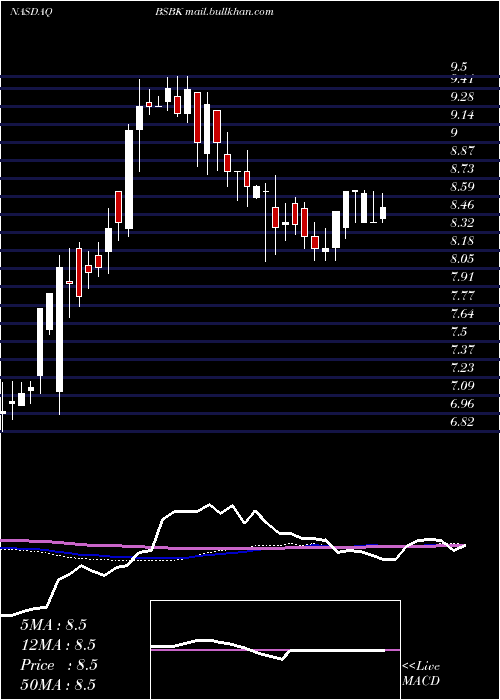Click the 9.5 price axis label
Screen dimensions: 500x700
(x=458, y=67)
